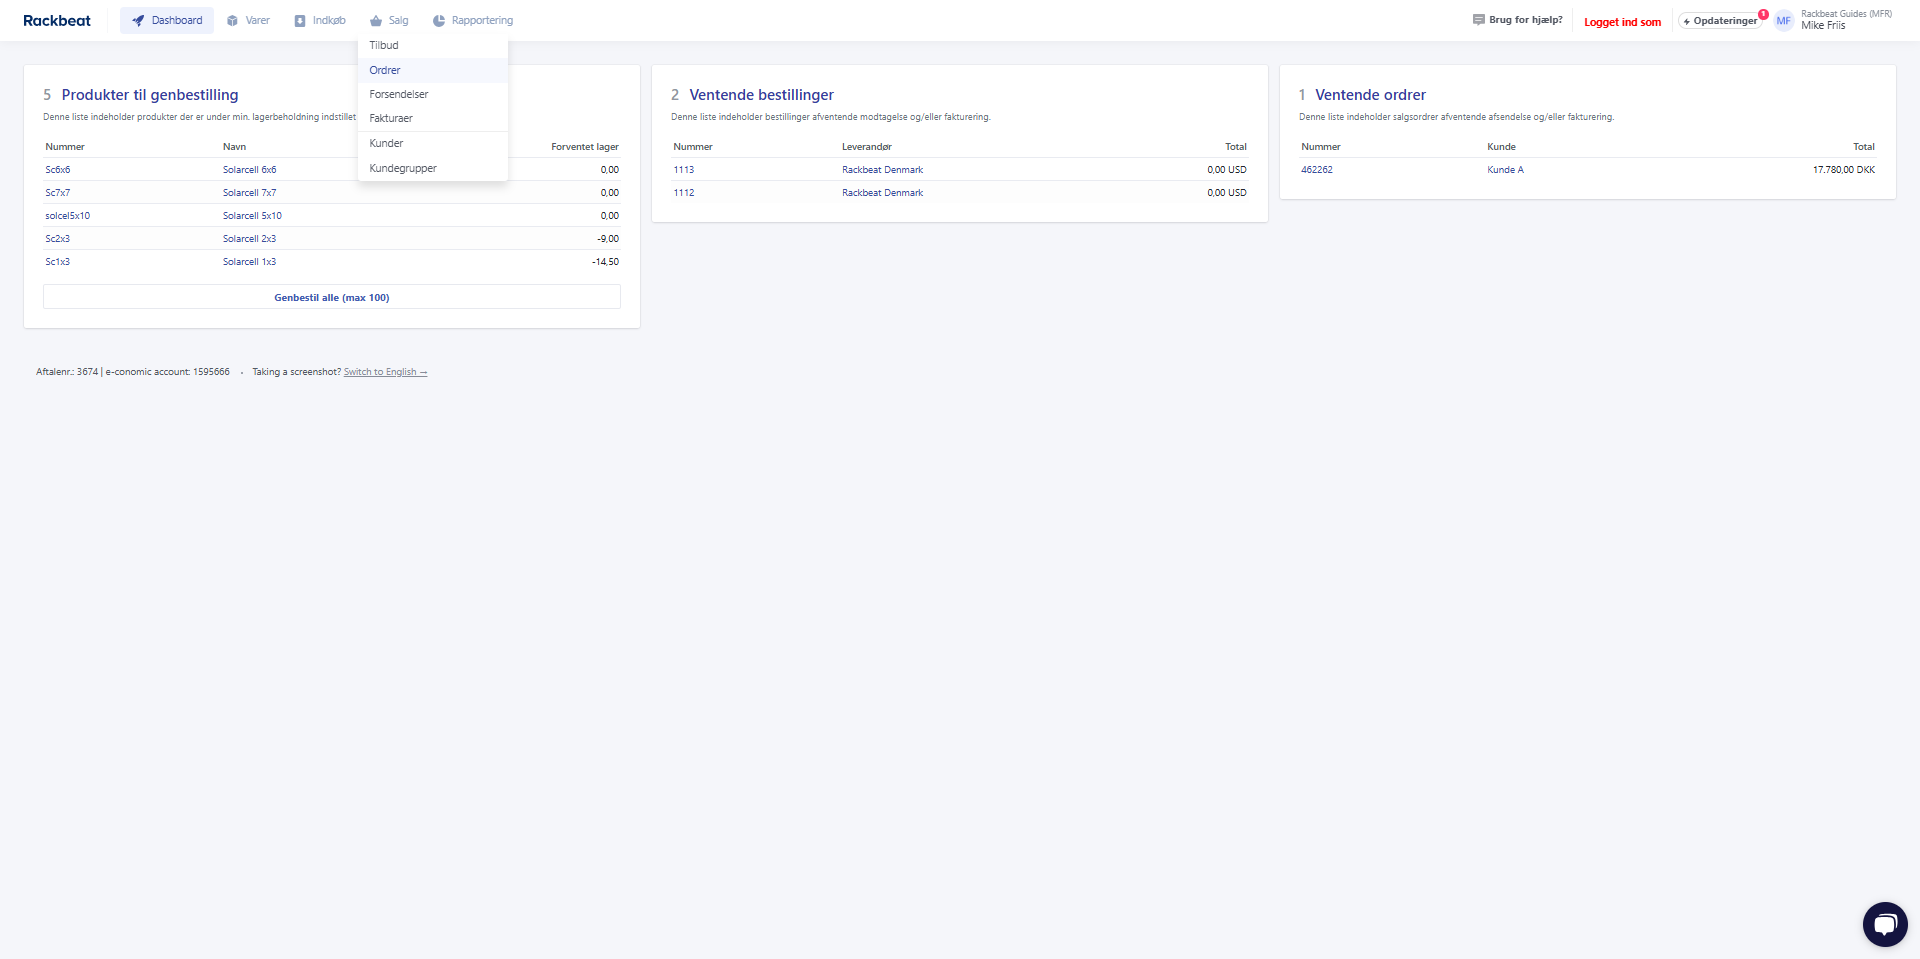Open product name Solarcell 5x10

click(252, 216)
